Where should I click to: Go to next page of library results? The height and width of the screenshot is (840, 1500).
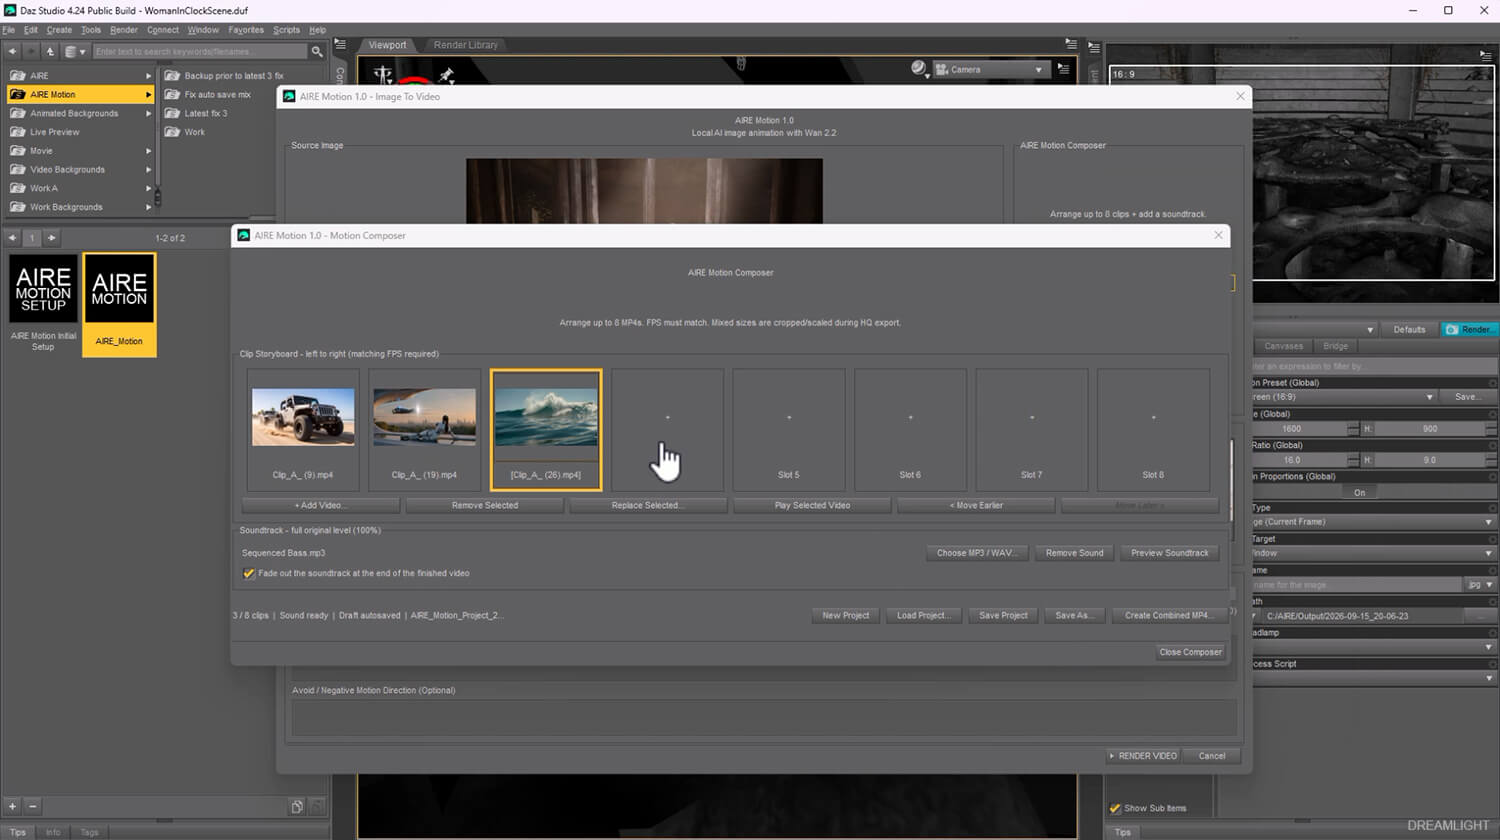point(52,238)
